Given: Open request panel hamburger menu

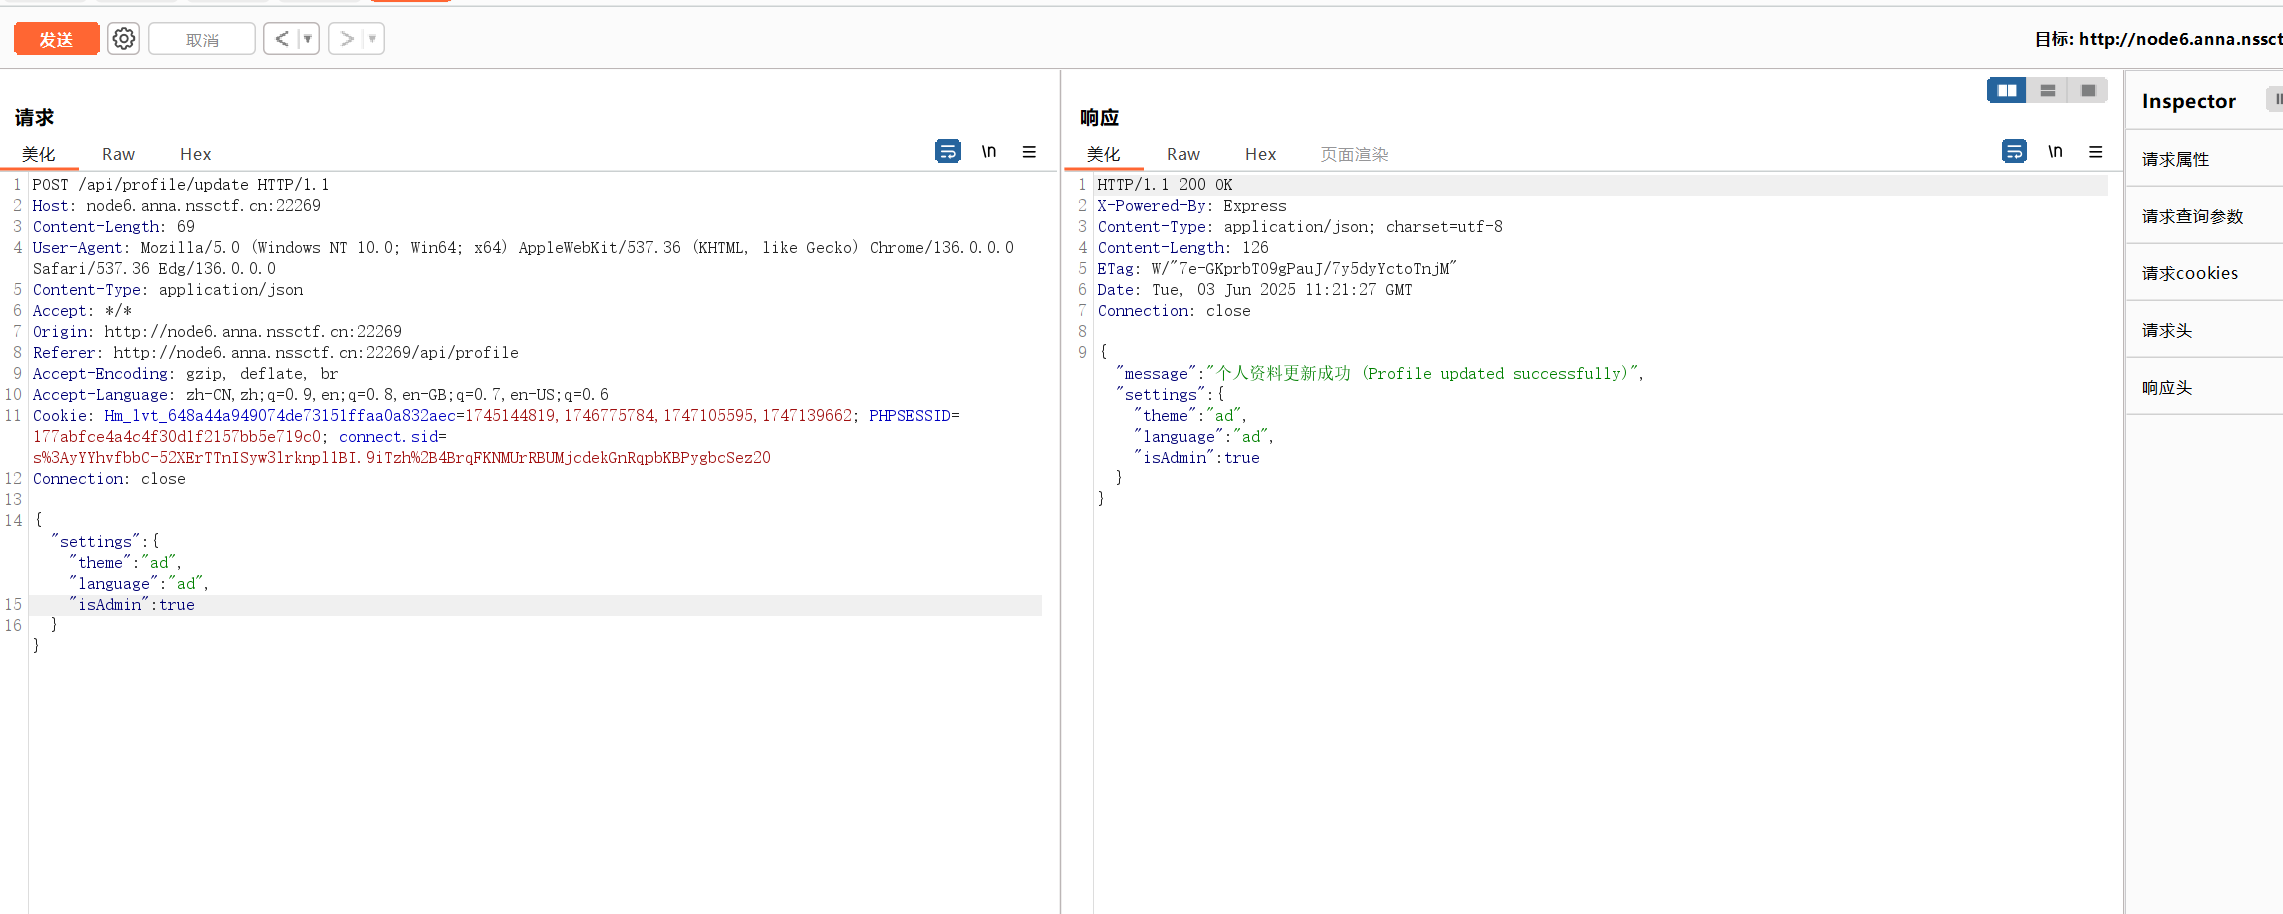Looking at the screenshot, I should click(1029, 152).
